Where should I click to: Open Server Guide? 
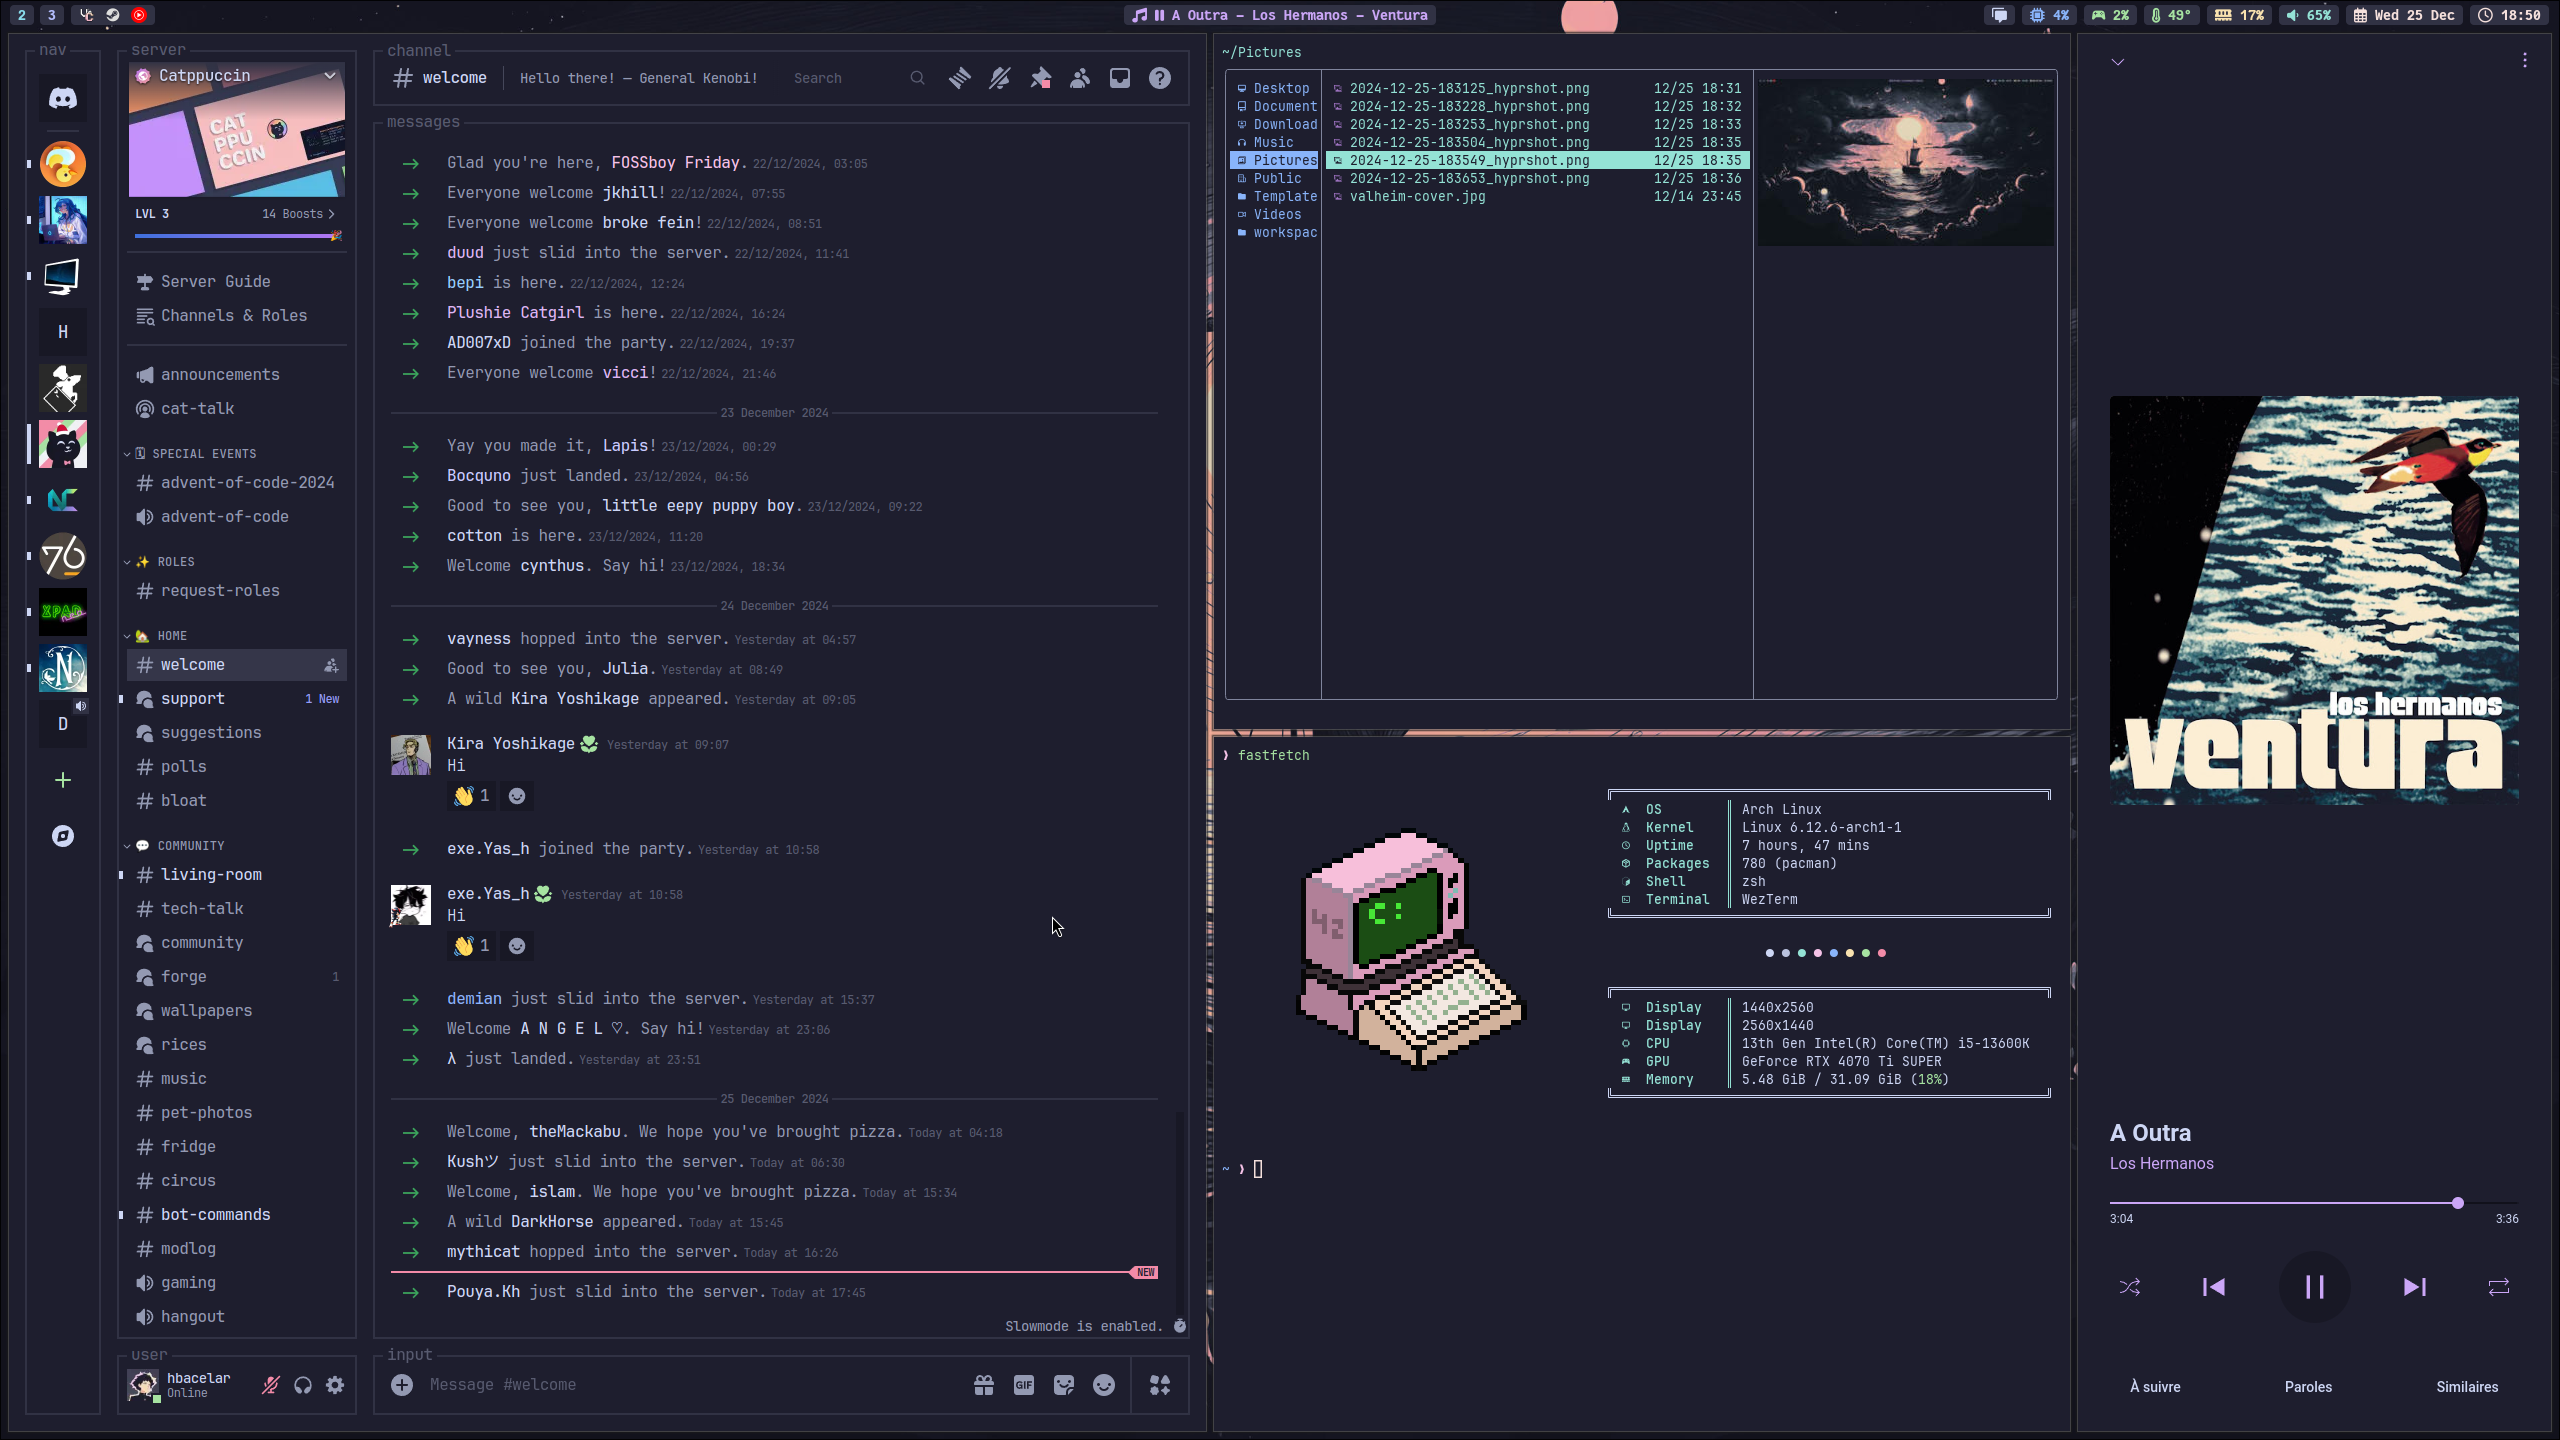pos(236,282)
